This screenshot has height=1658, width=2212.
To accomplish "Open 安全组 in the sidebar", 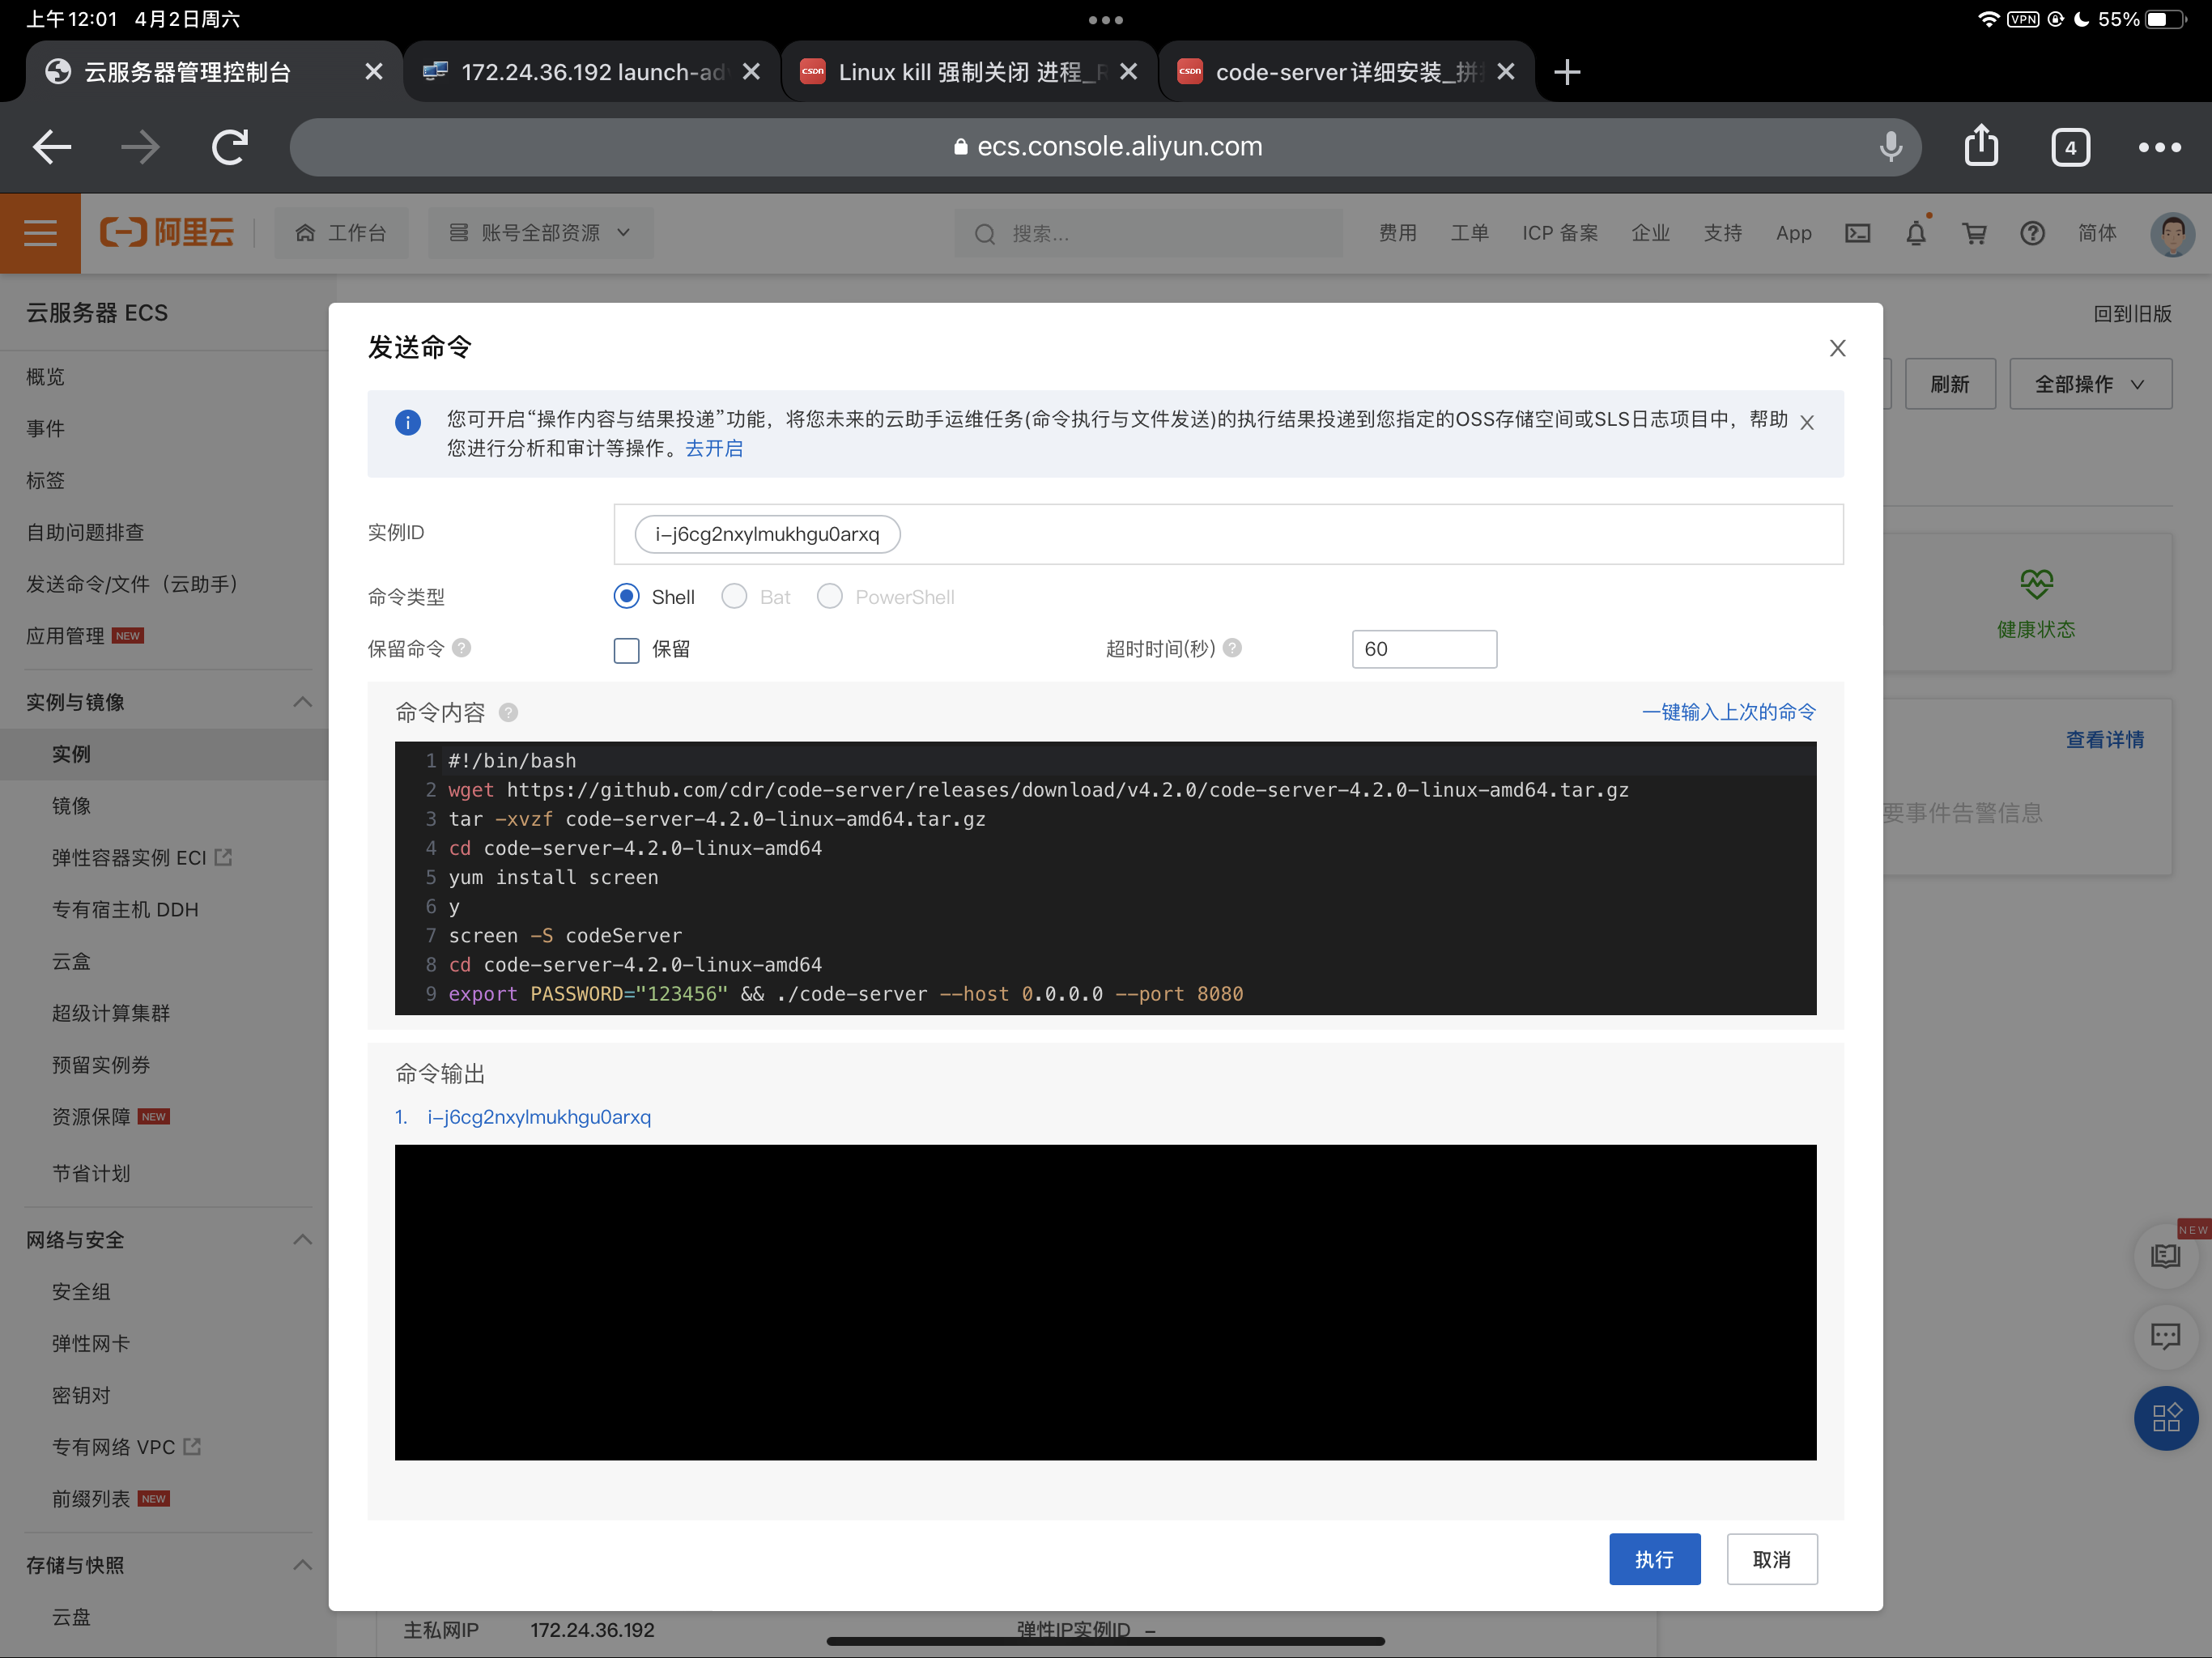I will [x=81, y=1291].
